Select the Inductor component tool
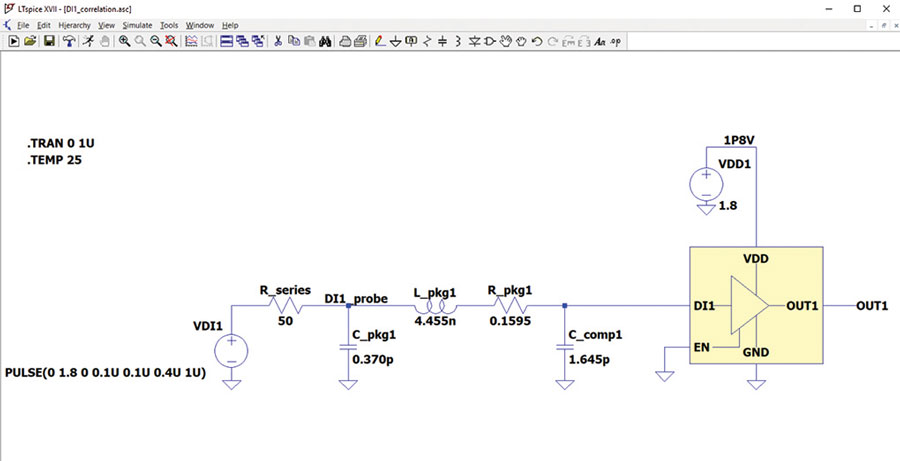 (x=457, y=41)
